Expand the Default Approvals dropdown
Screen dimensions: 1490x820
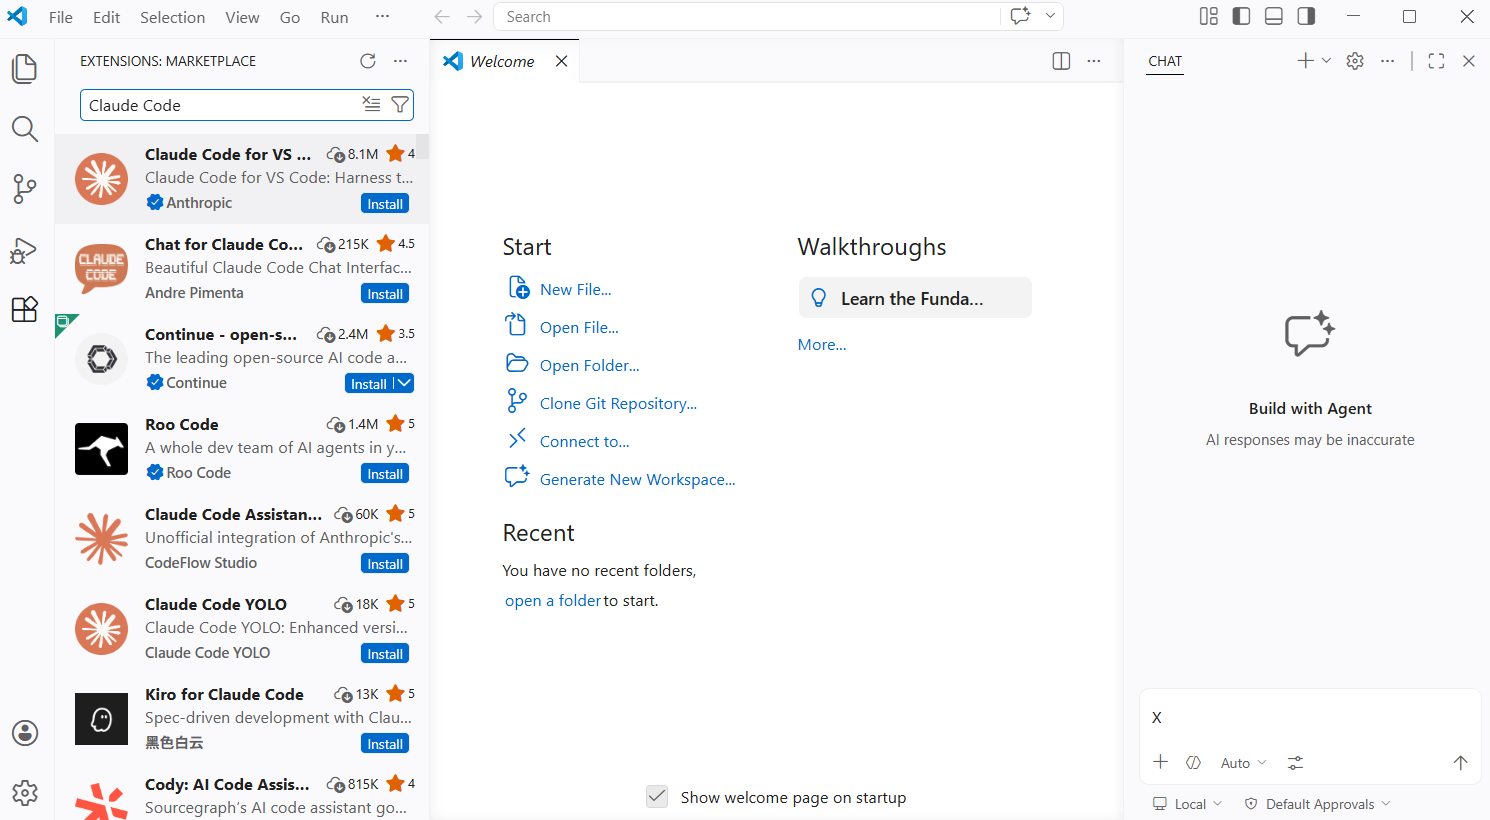pos(1316,803)
